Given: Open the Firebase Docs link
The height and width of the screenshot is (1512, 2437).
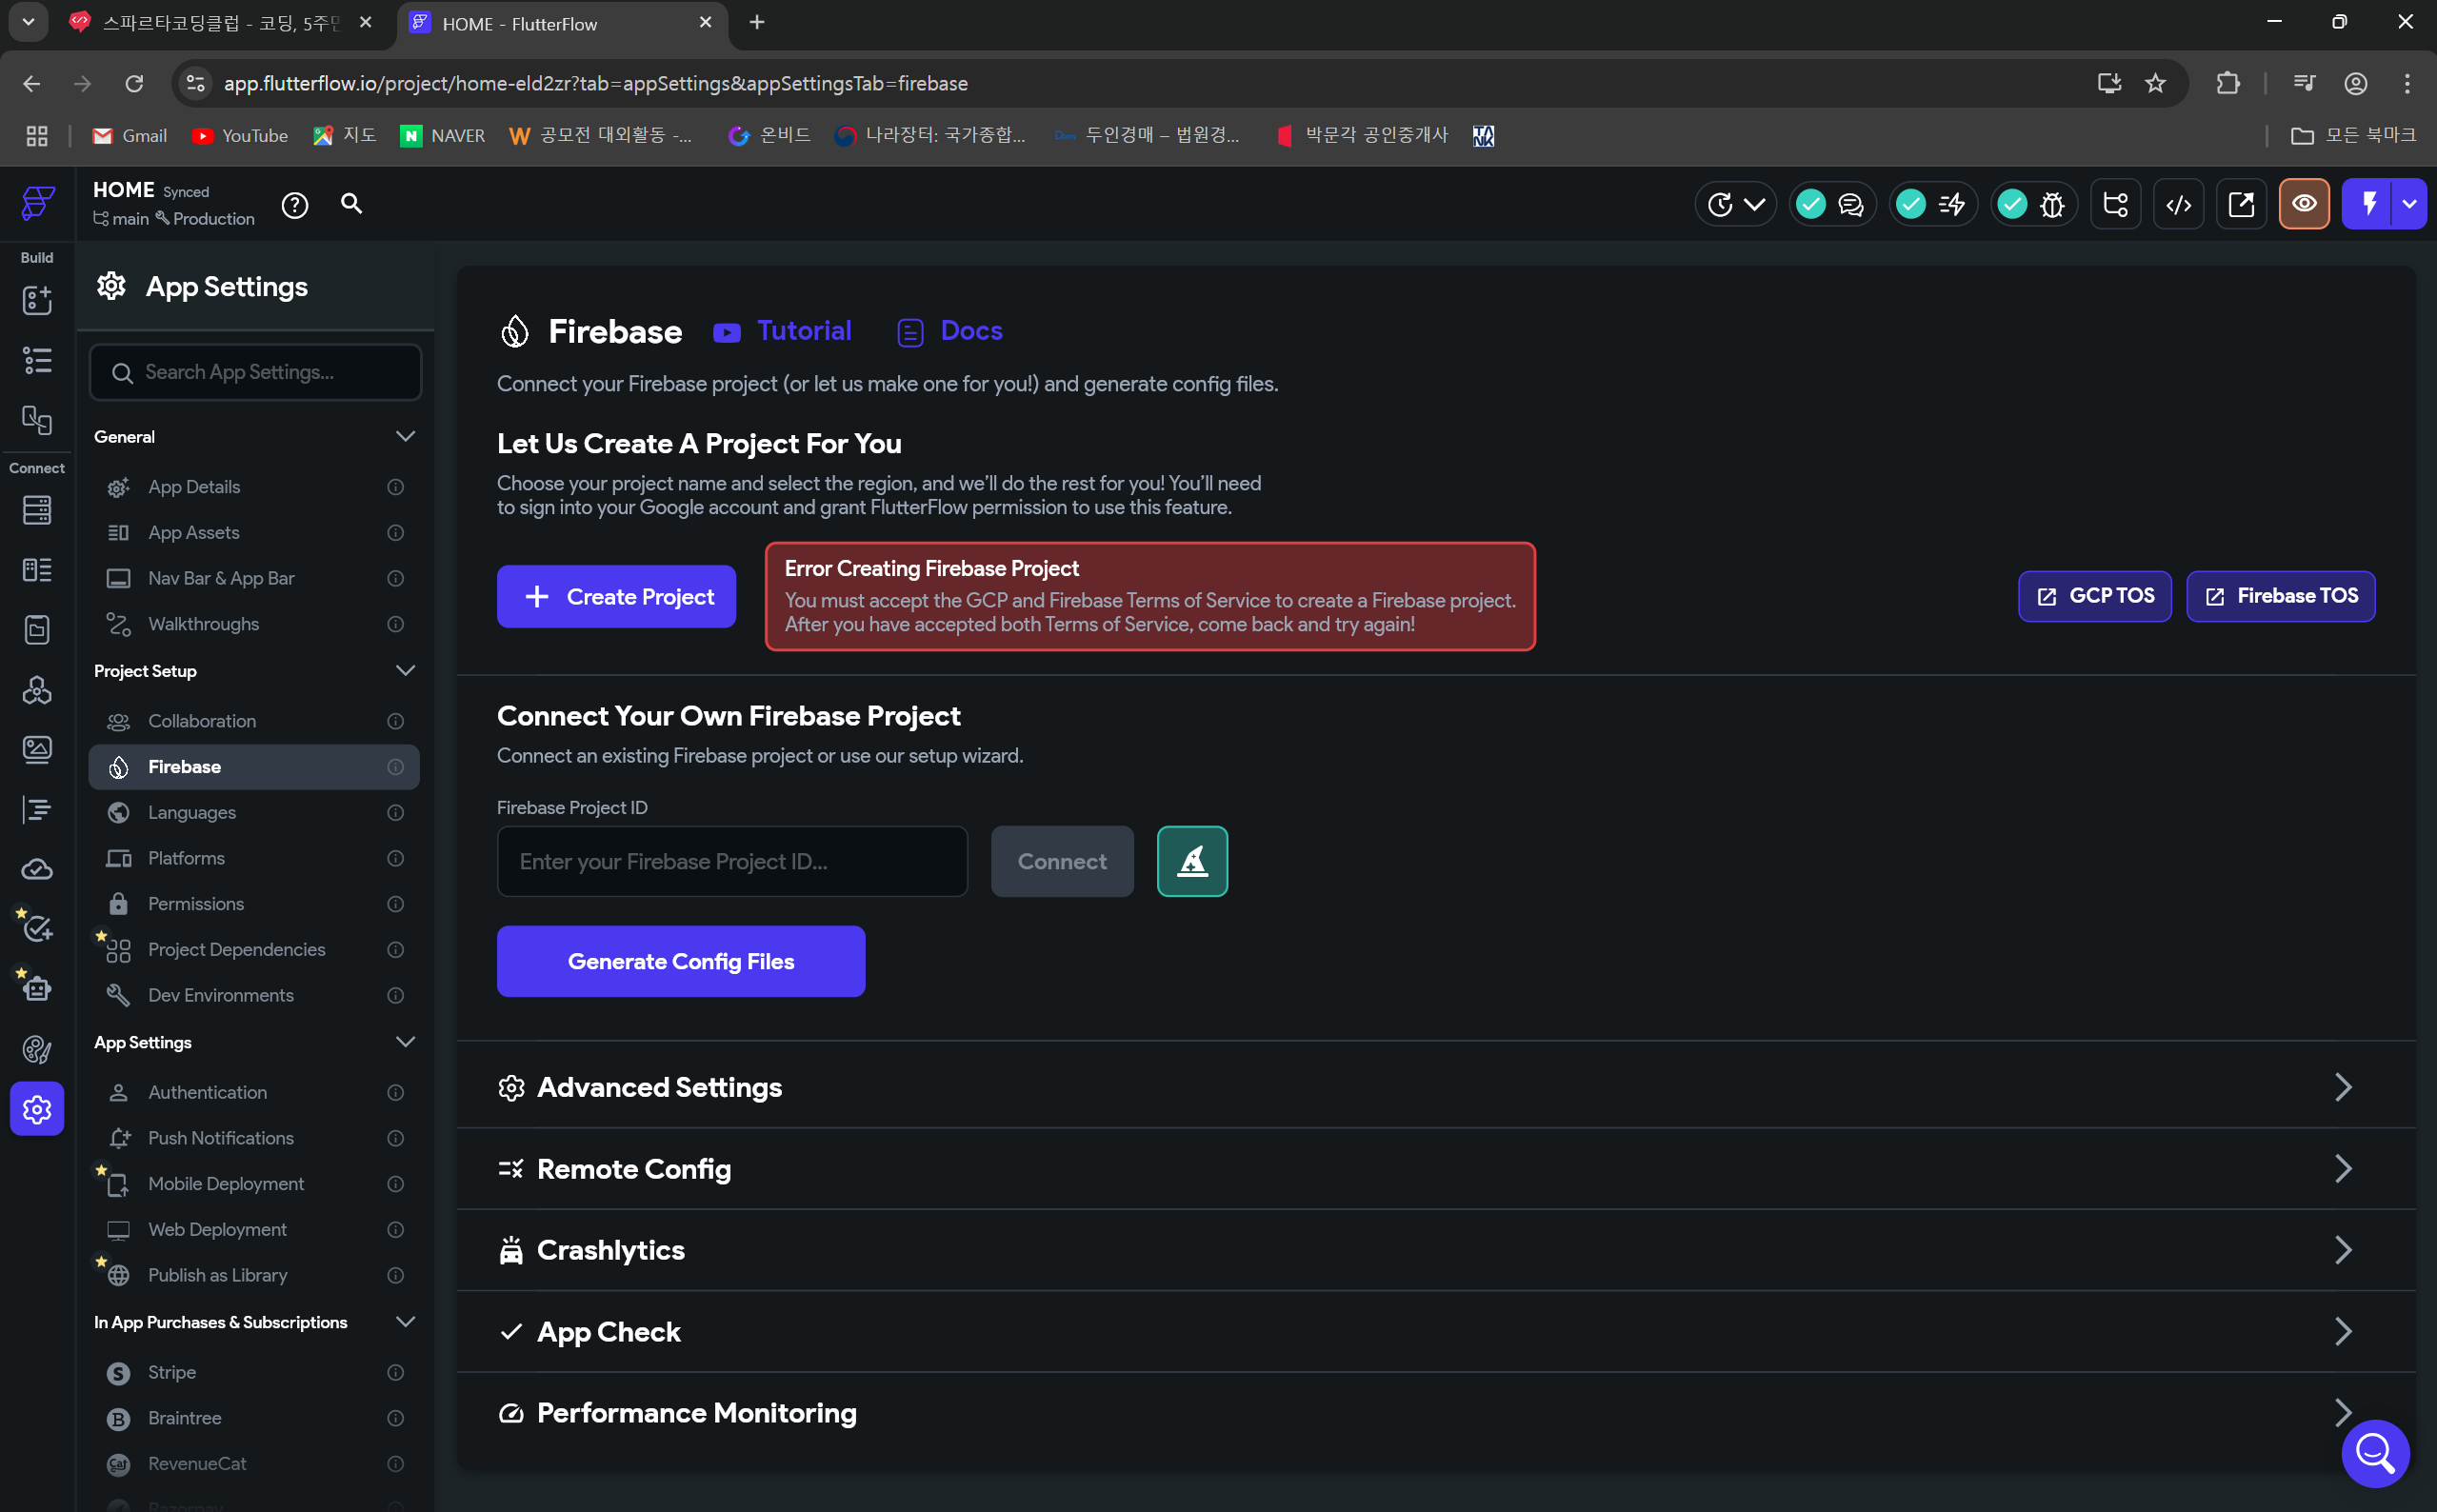Looking at the screenshot, I should pos(950,331).
